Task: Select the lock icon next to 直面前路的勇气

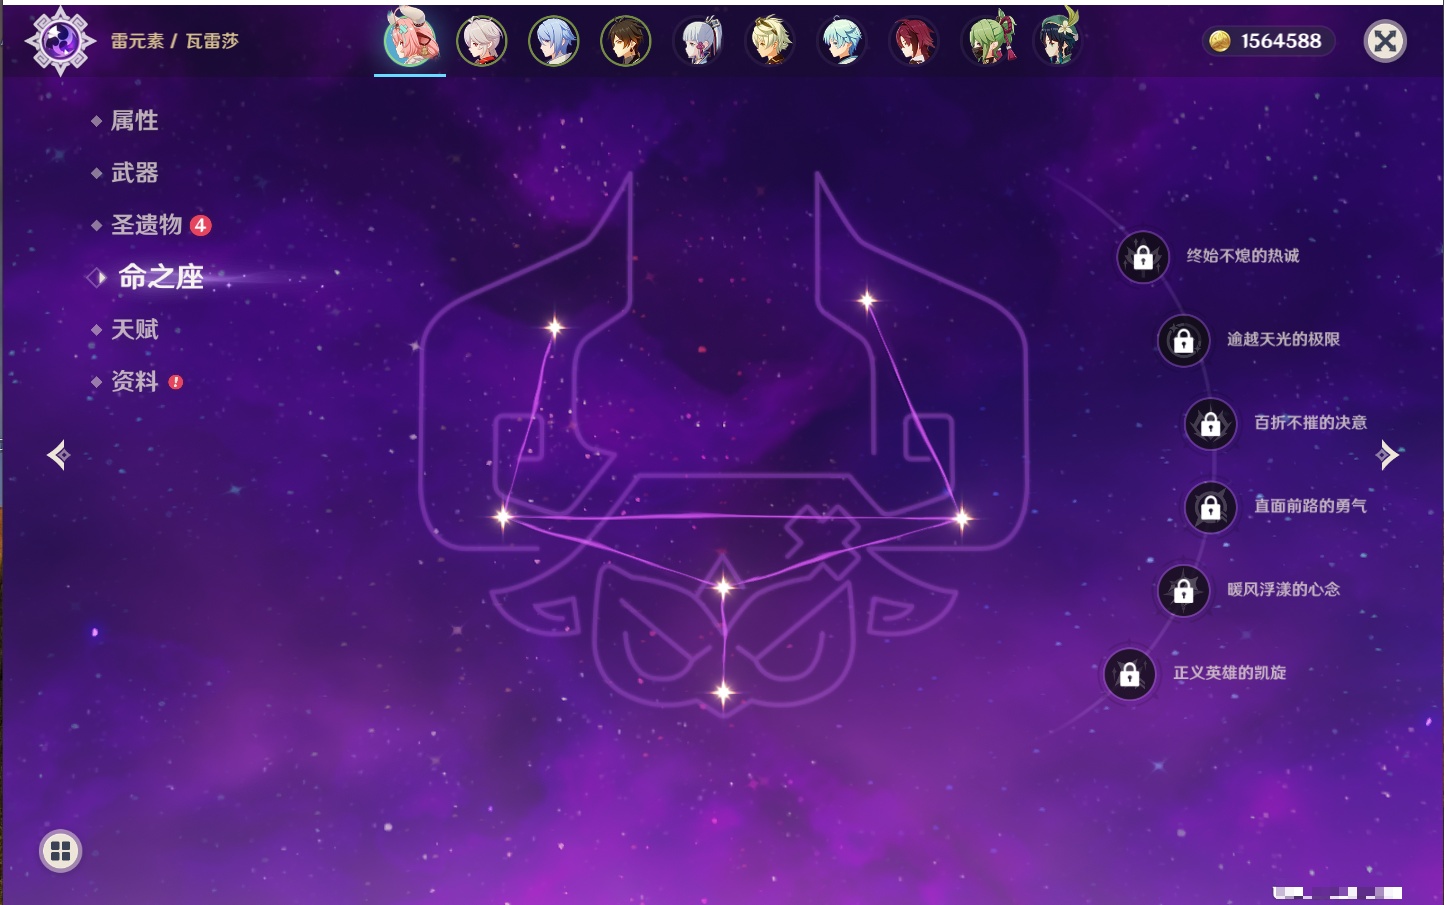Action: click(x=1211, y=507)
